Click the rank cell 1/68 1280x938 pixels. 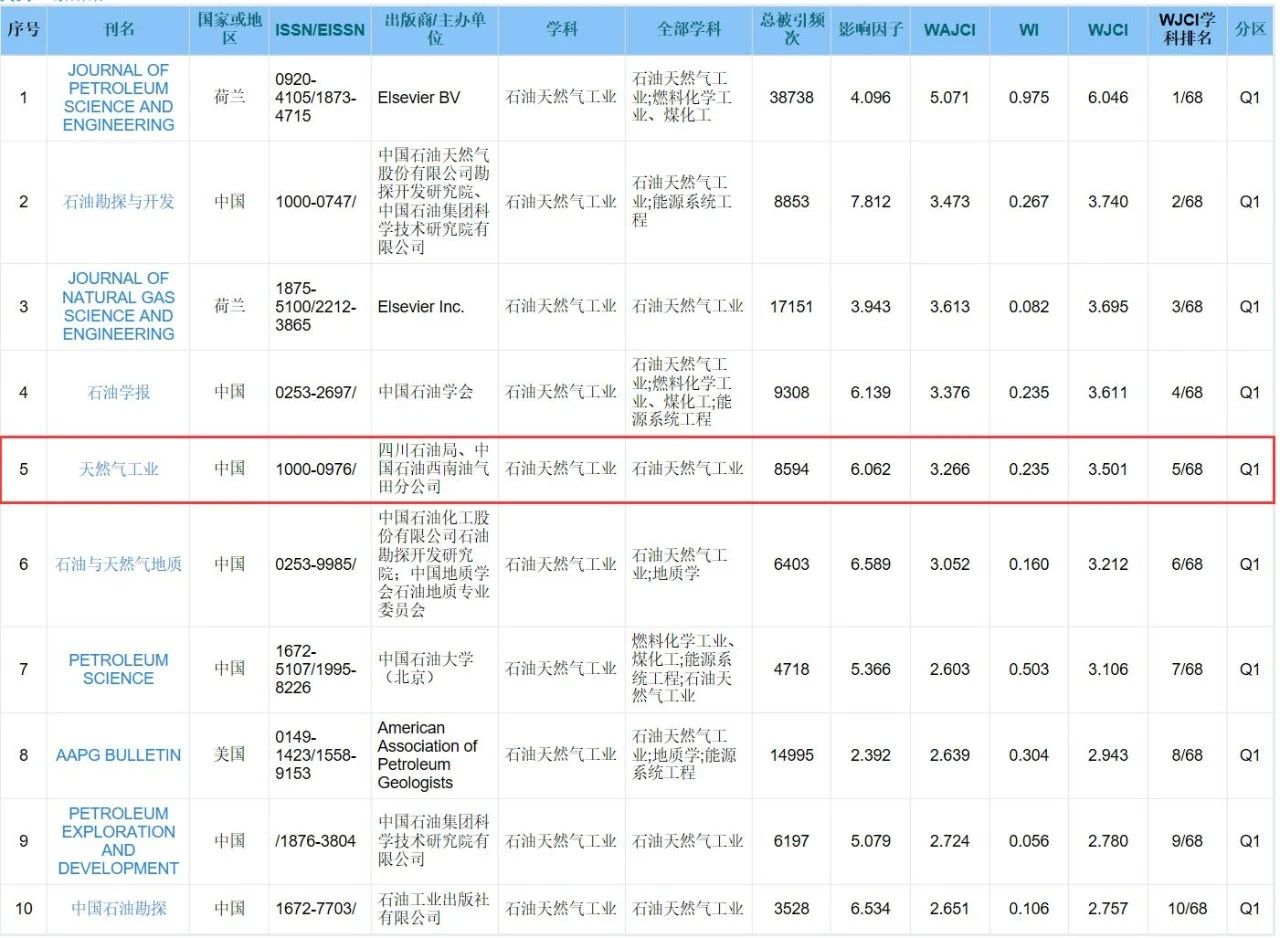[1187, 98]
